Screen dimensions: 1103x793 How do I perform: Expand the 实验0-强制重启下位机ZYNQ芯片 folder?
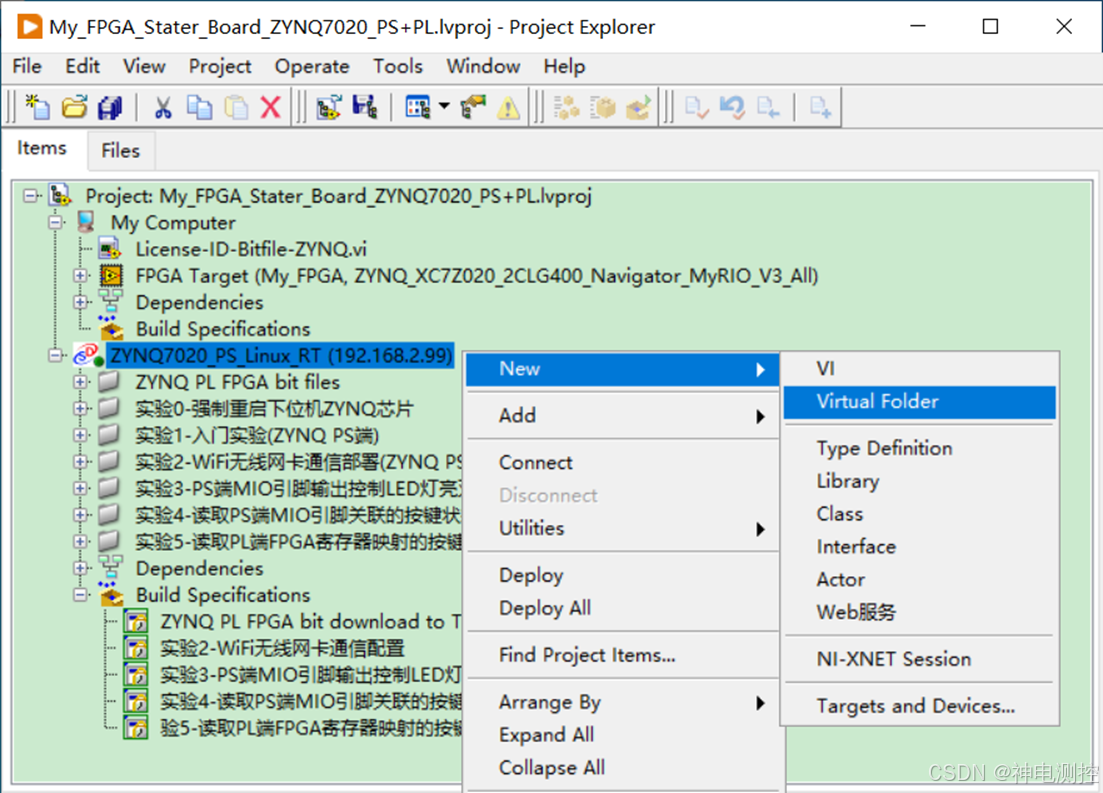81,408
